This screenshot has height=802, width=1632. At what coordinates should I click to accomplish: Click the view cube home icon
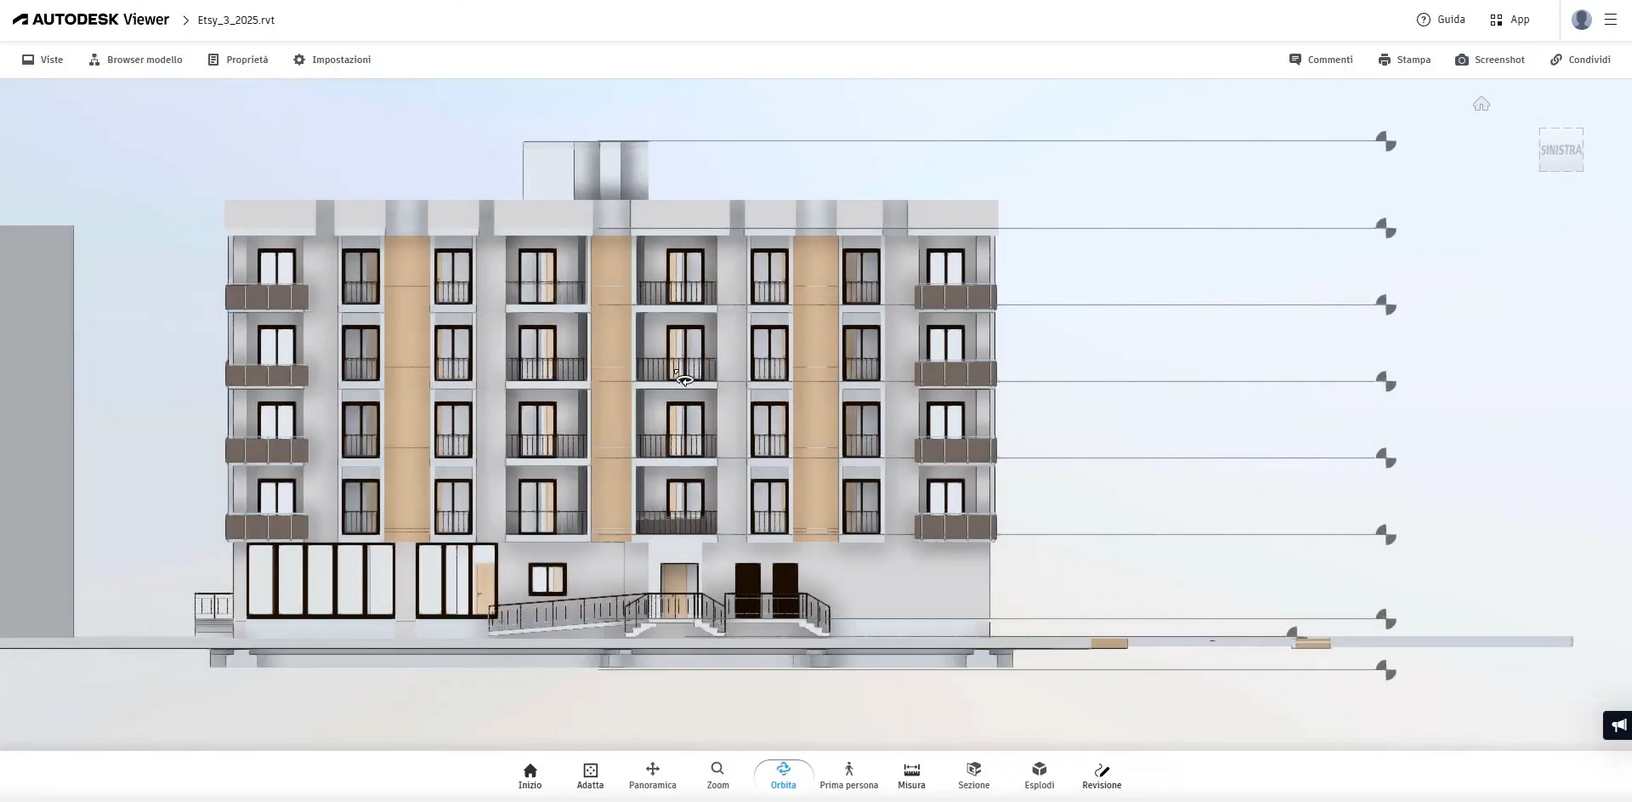(x=1481, y=104)
